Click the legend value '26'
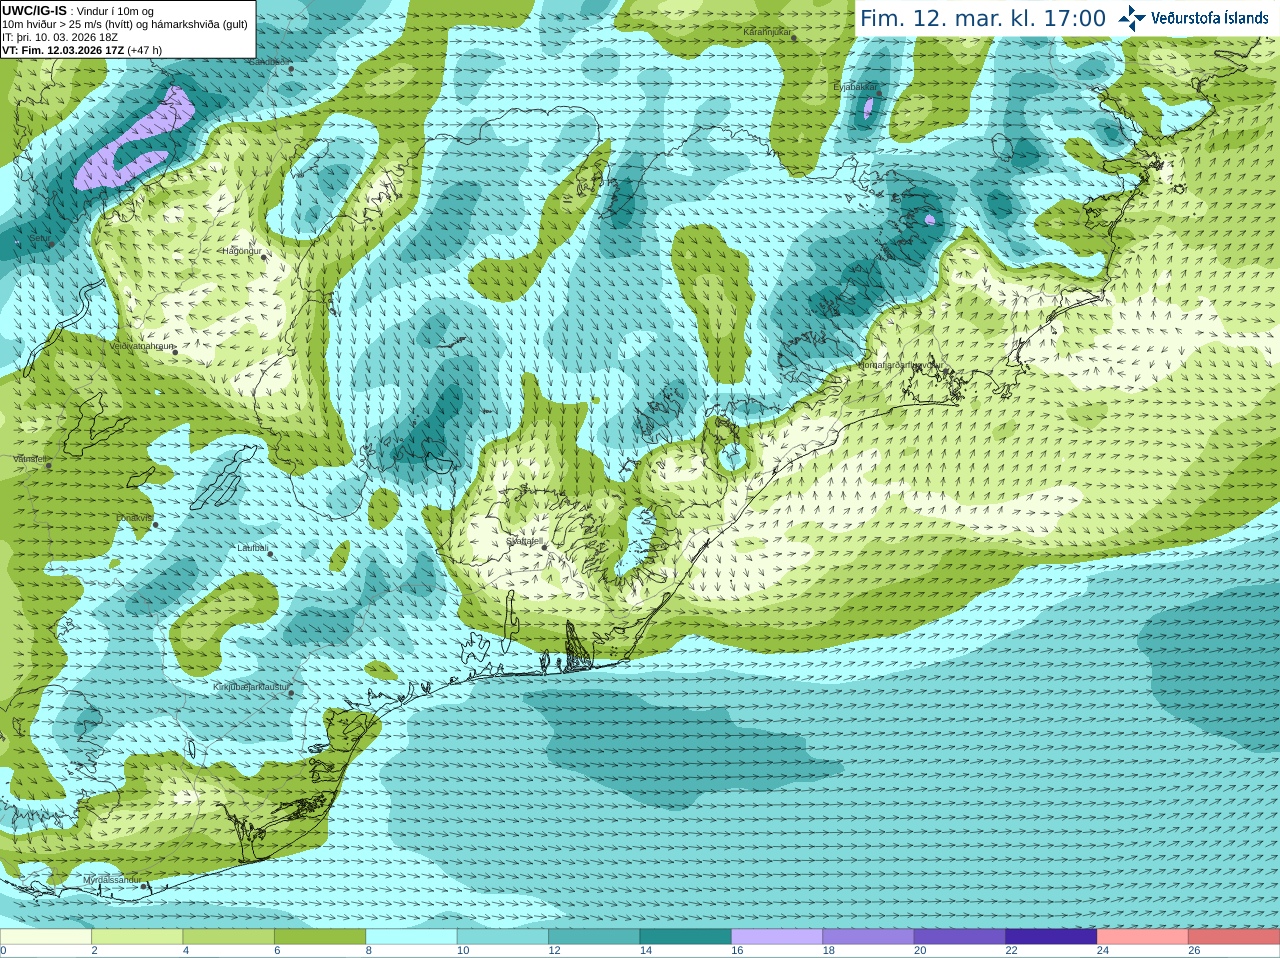This screenshot has height=958, width=1280. click(x=1194, y=951)
